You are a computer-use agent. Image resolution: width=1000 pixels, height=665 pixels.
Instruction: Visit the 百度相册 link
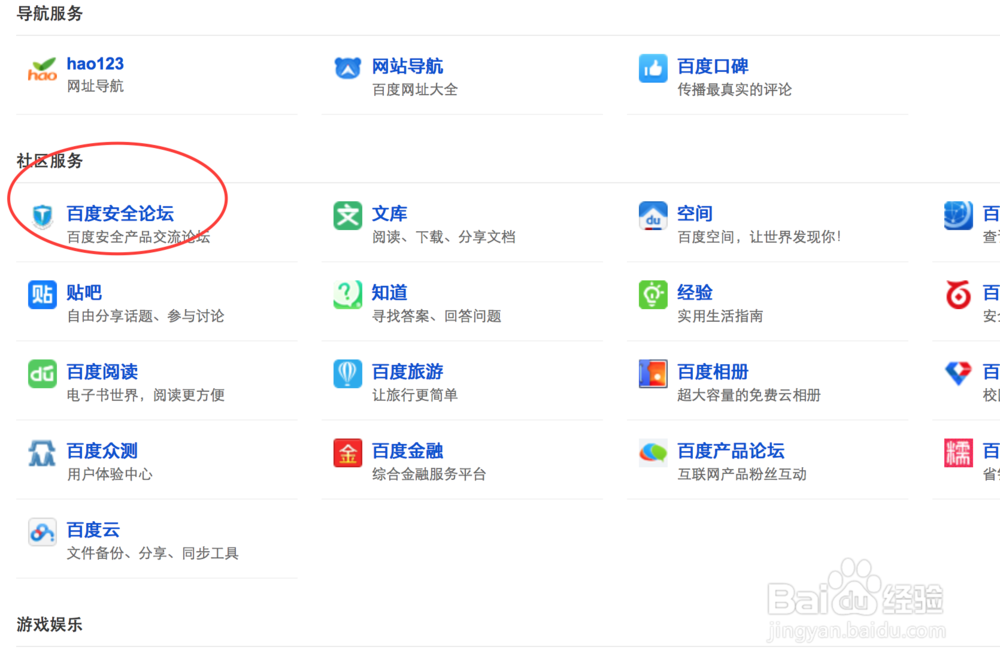pos(712,372)
